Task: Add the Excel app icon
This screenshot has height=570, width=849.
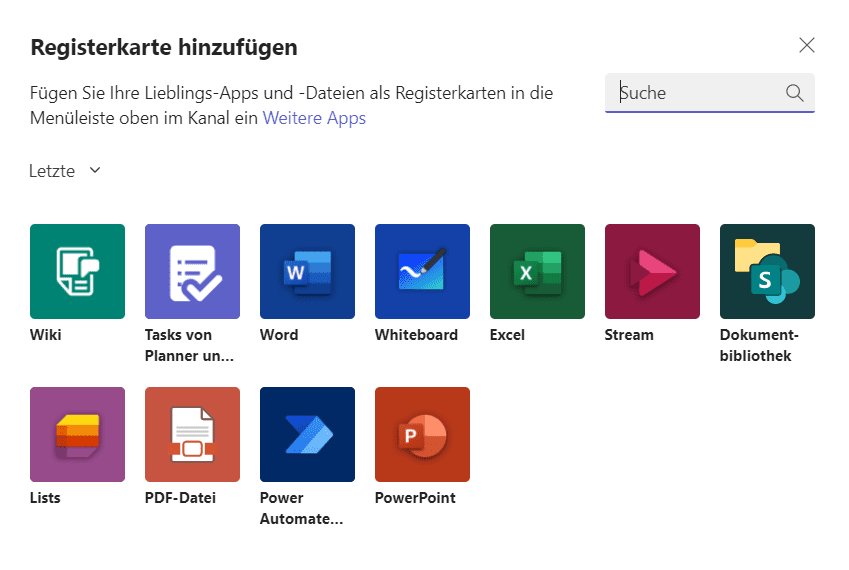Action: [537, 271]
